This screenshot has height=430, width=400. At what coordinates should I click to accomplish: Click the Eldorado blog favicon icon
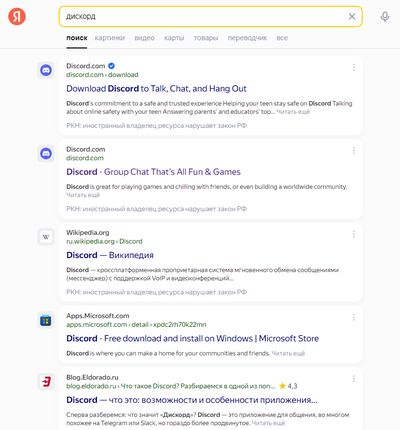coord(46,382)
